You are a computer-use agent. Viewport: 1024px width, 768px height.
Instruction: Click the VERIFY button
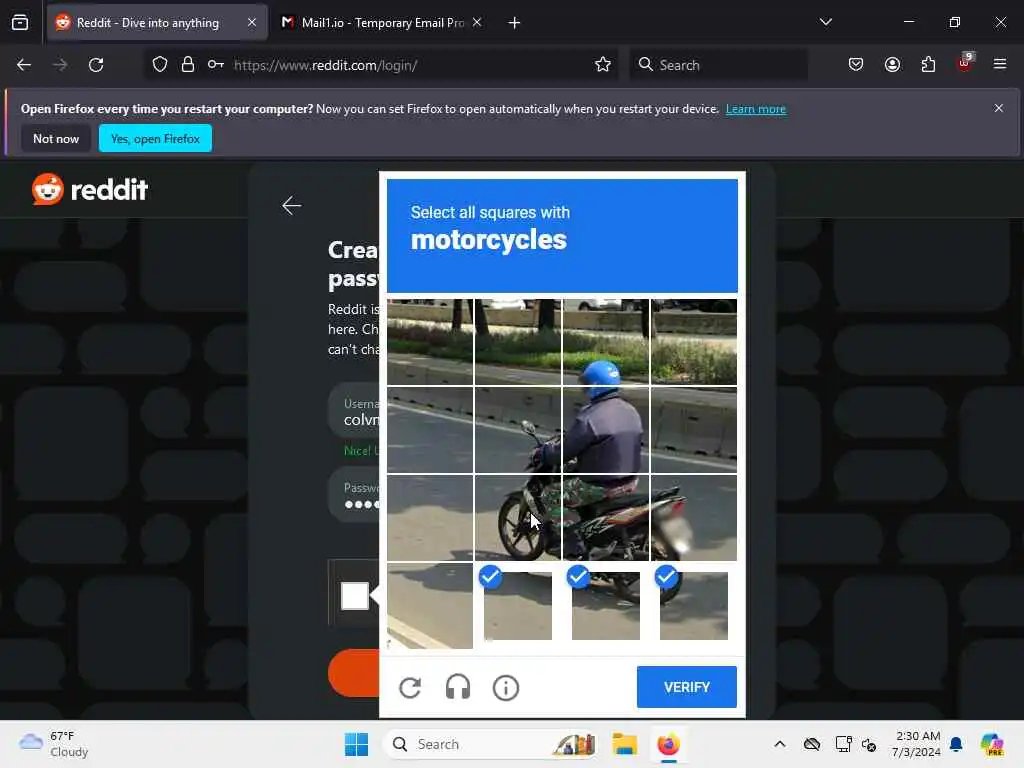[686, 687]
